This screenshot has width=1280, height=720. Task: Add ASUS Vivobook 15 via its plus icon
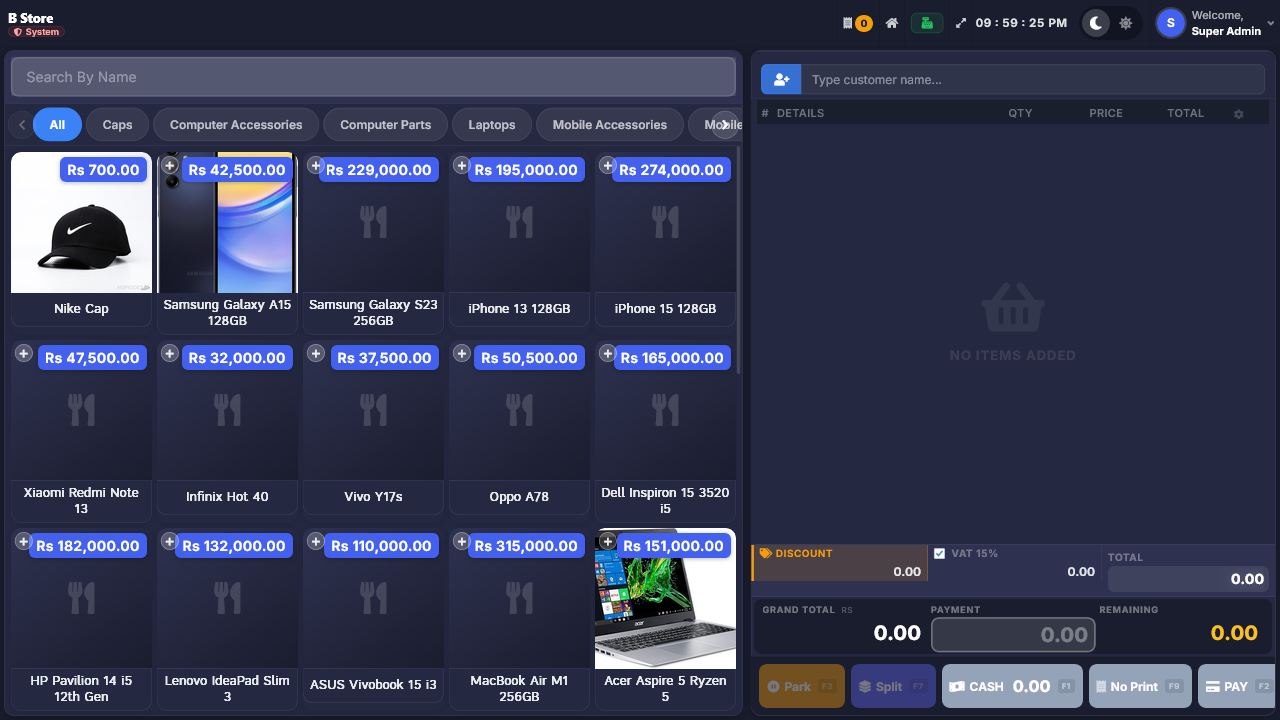coord(316,541)
